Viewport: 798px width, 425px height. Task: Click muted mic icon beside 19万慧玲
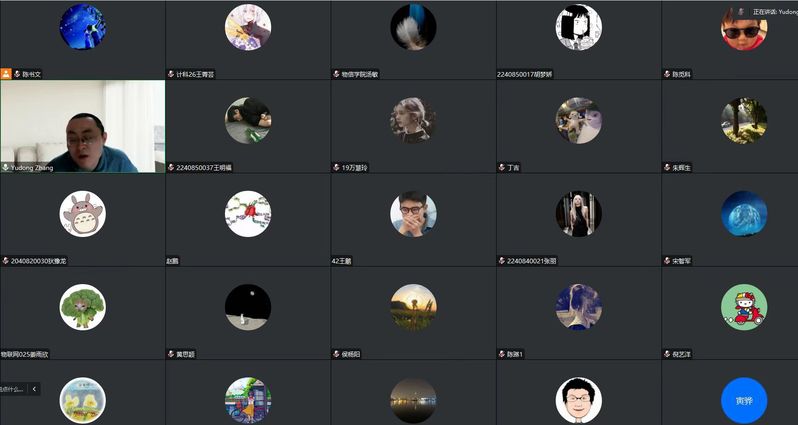click(336, 167)
